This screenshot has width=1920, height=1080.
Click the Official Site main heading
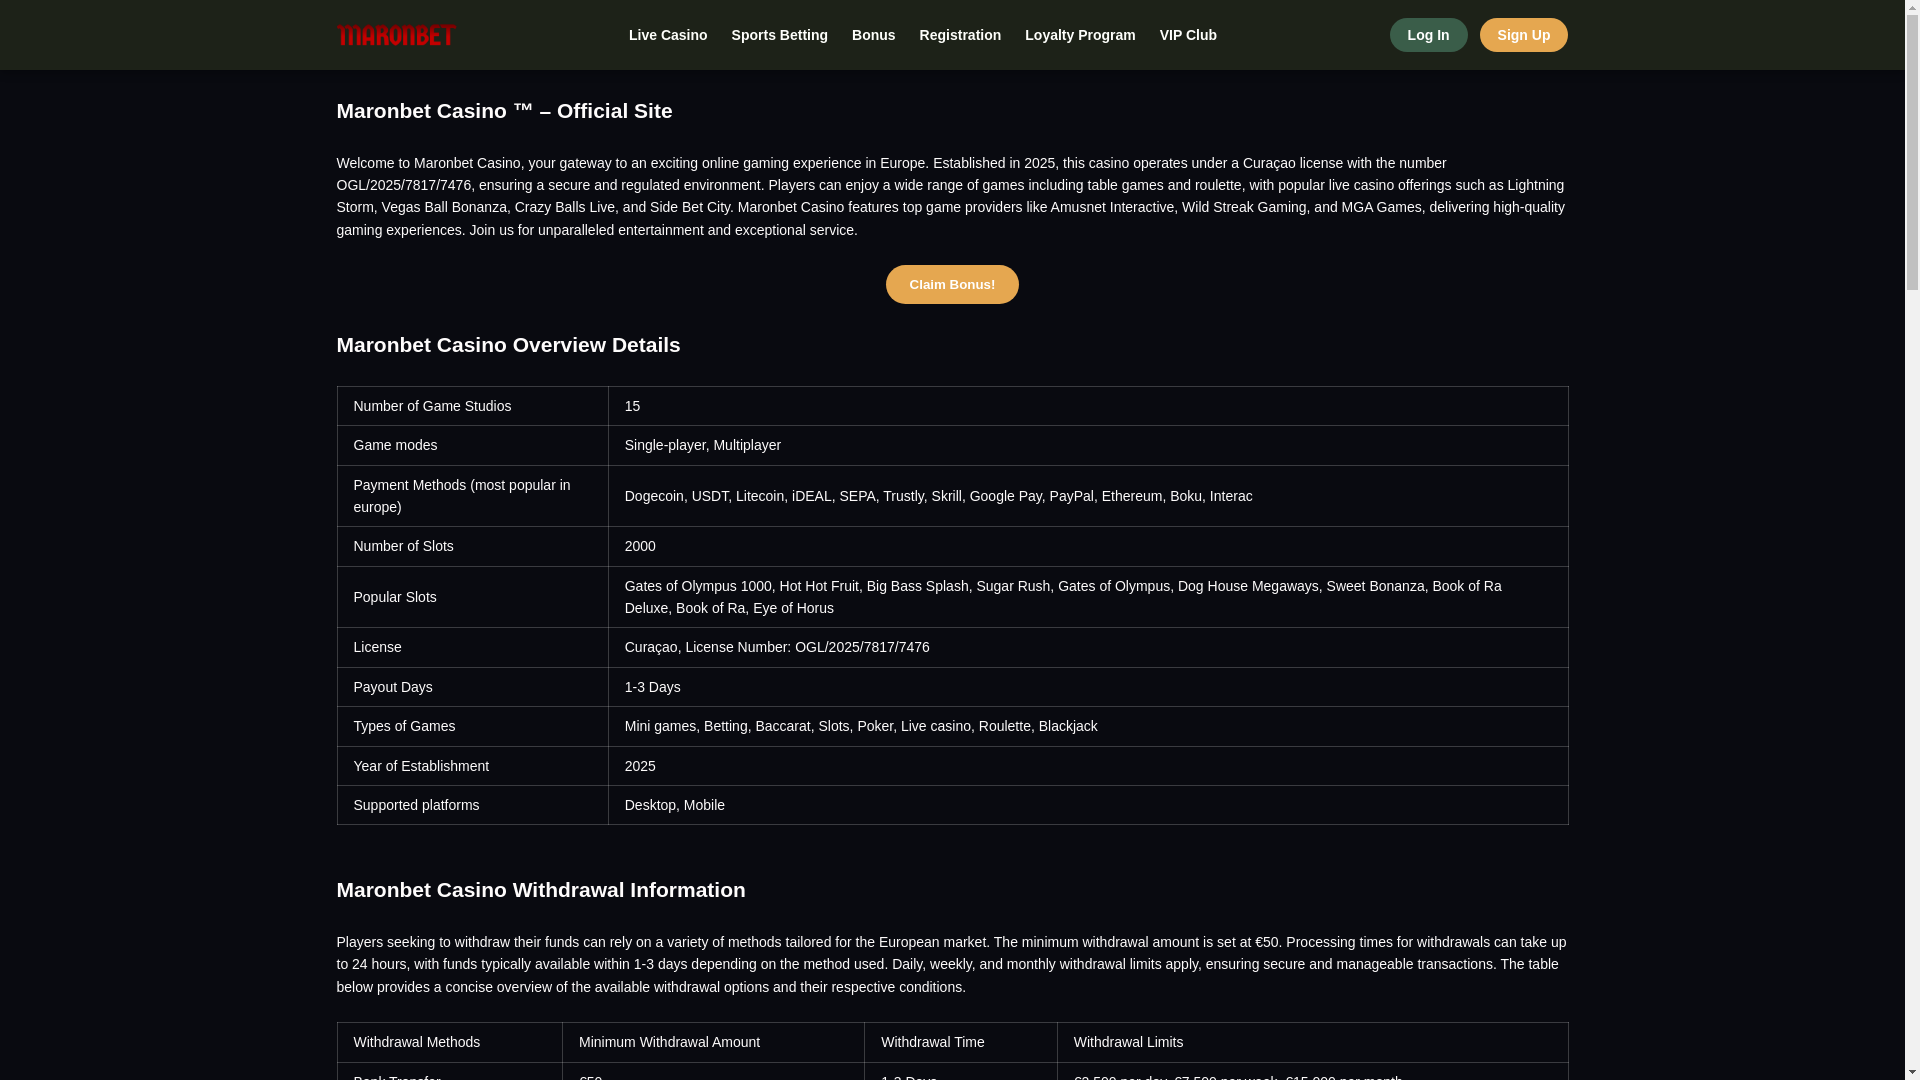504,111
